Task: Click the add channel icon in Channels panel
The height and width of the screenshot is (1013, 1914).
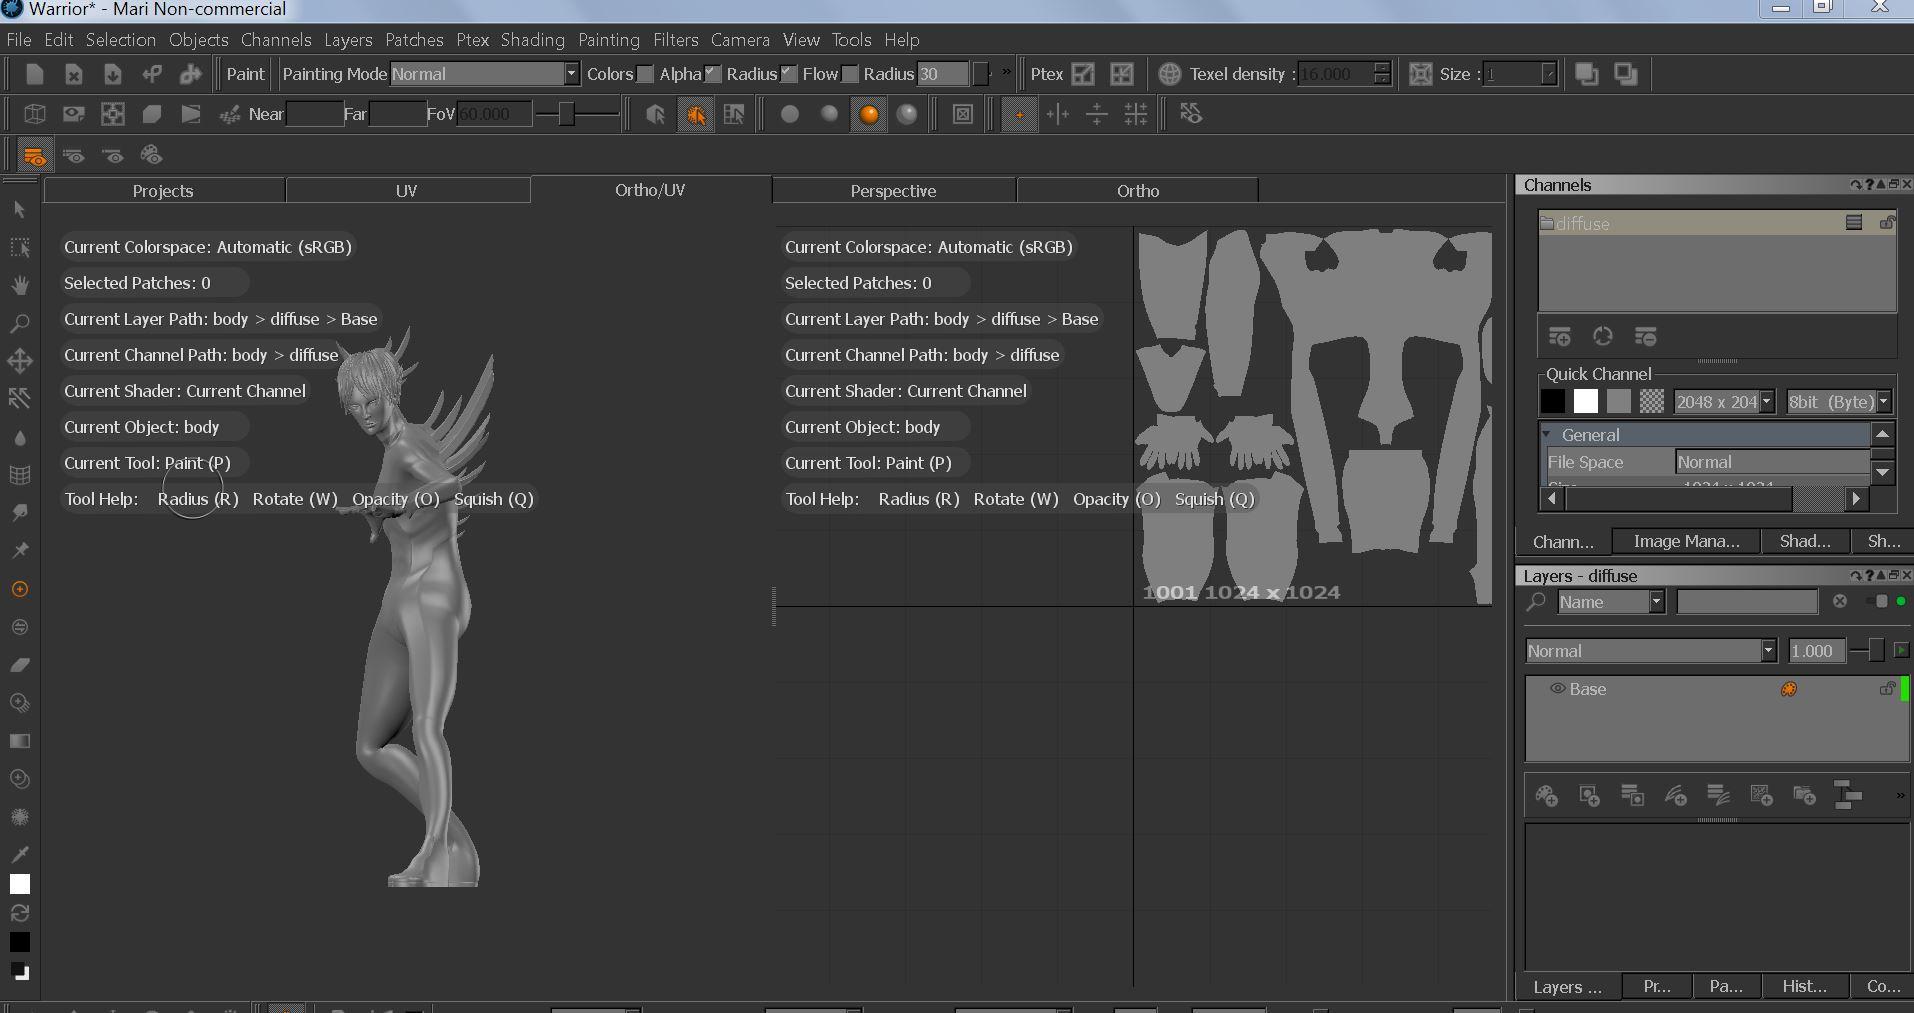Action: pyautogui.click(x=1559, y=337)
